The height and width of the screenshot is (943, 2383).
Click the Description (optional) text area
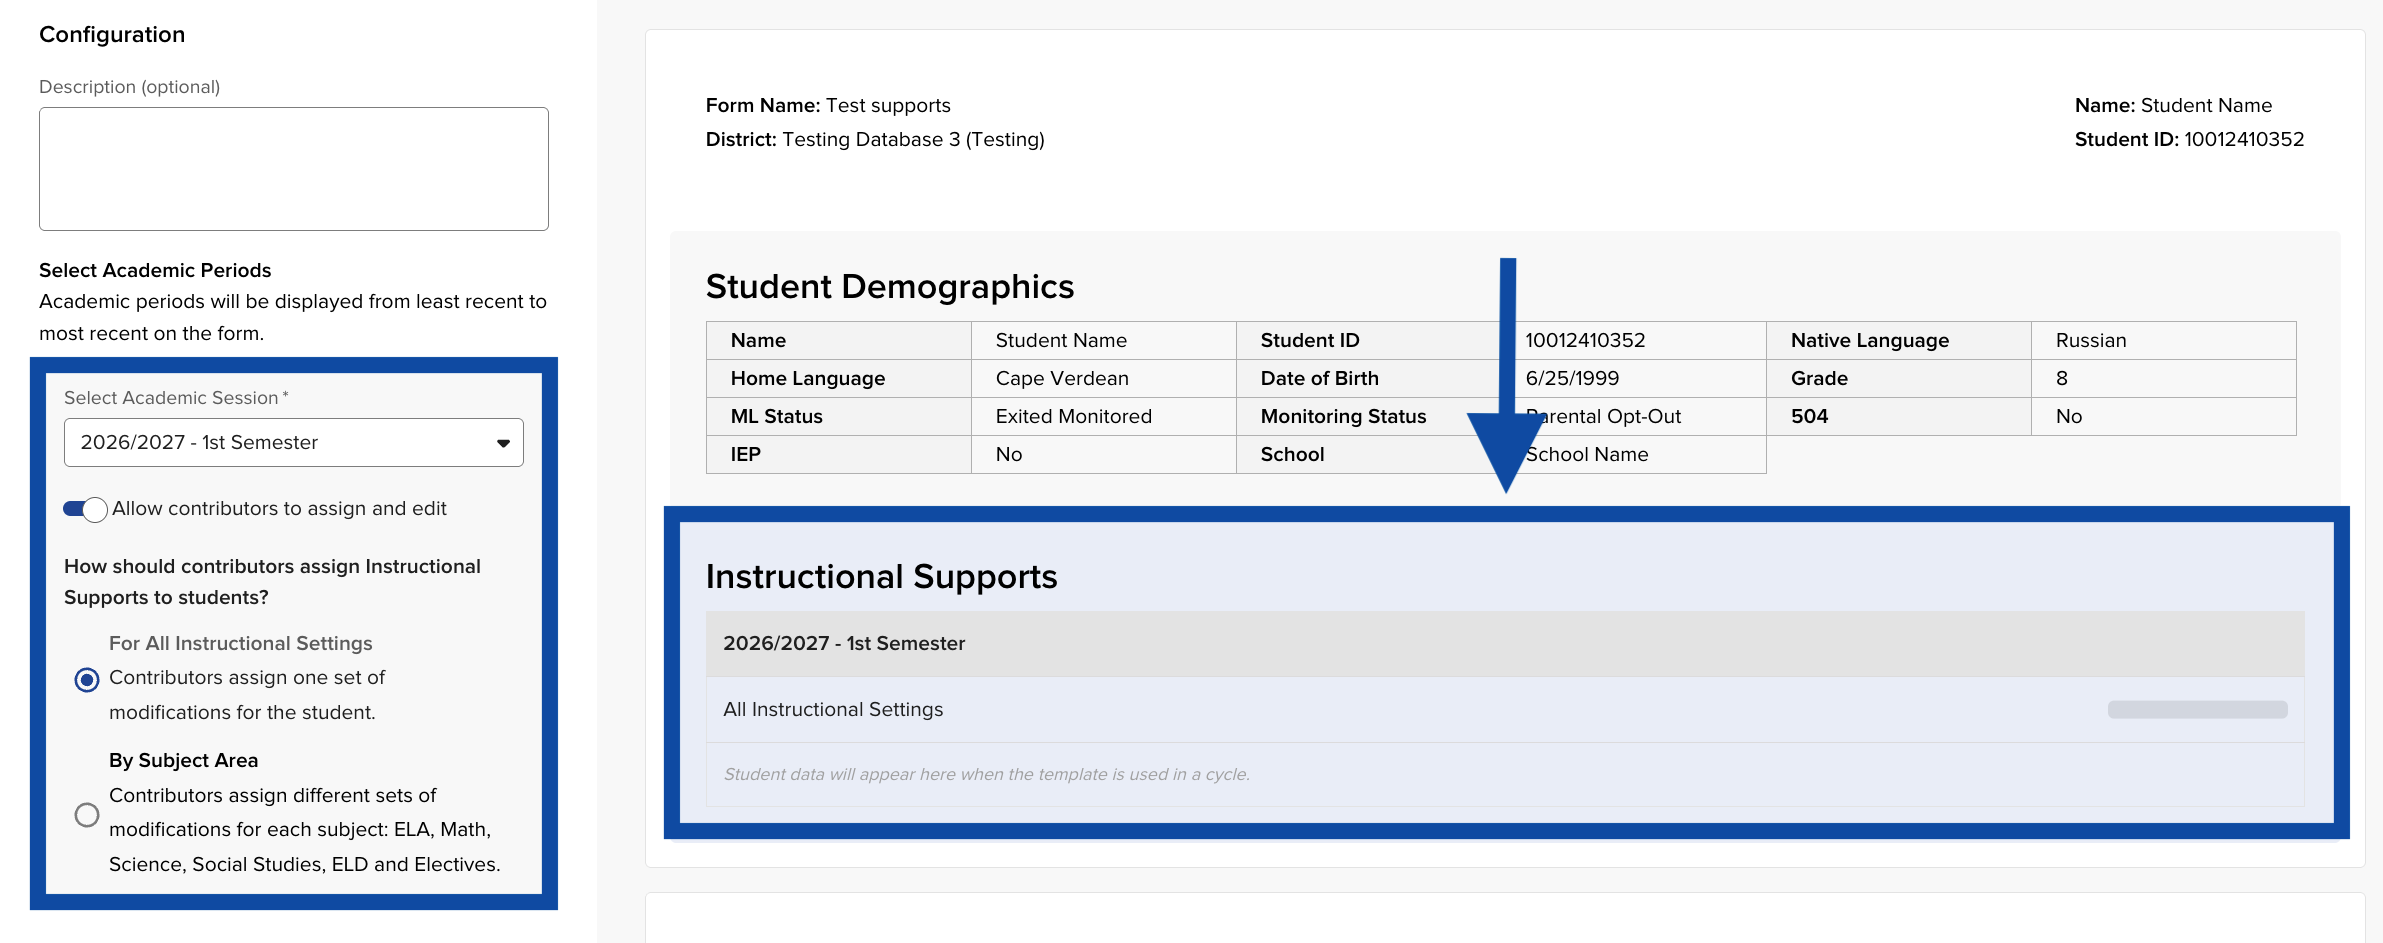293,169
